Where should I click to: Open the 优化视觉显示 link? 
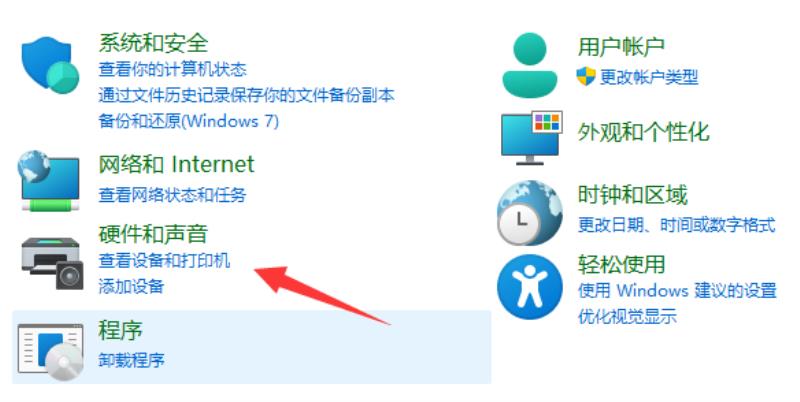pyautogui.click(x=627, y=316)
